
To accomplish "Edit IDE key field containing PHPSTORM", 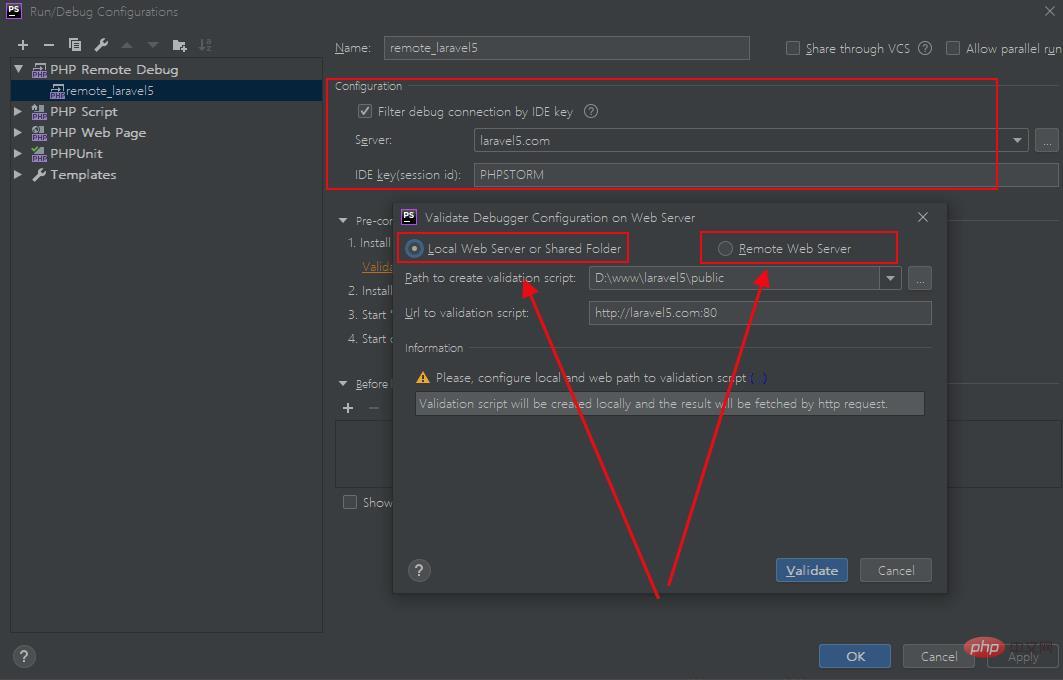I will tap(766, 175).
